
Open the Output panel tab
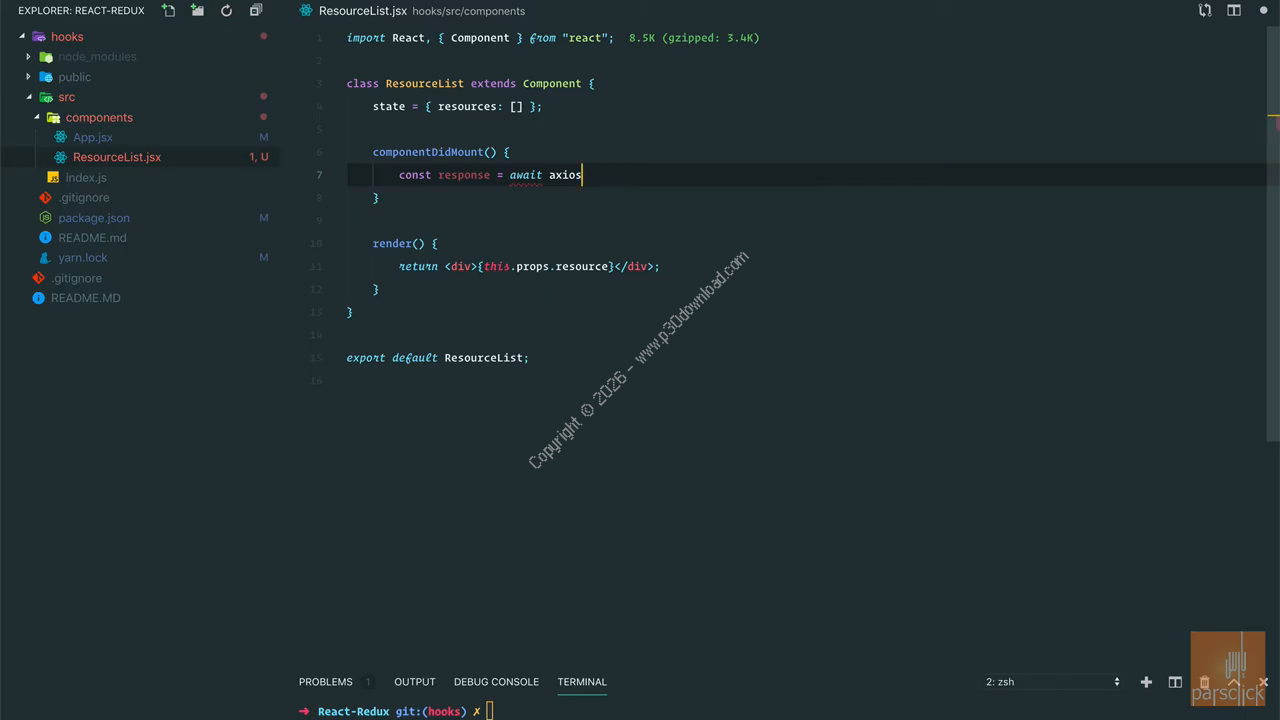click(414, 682)
